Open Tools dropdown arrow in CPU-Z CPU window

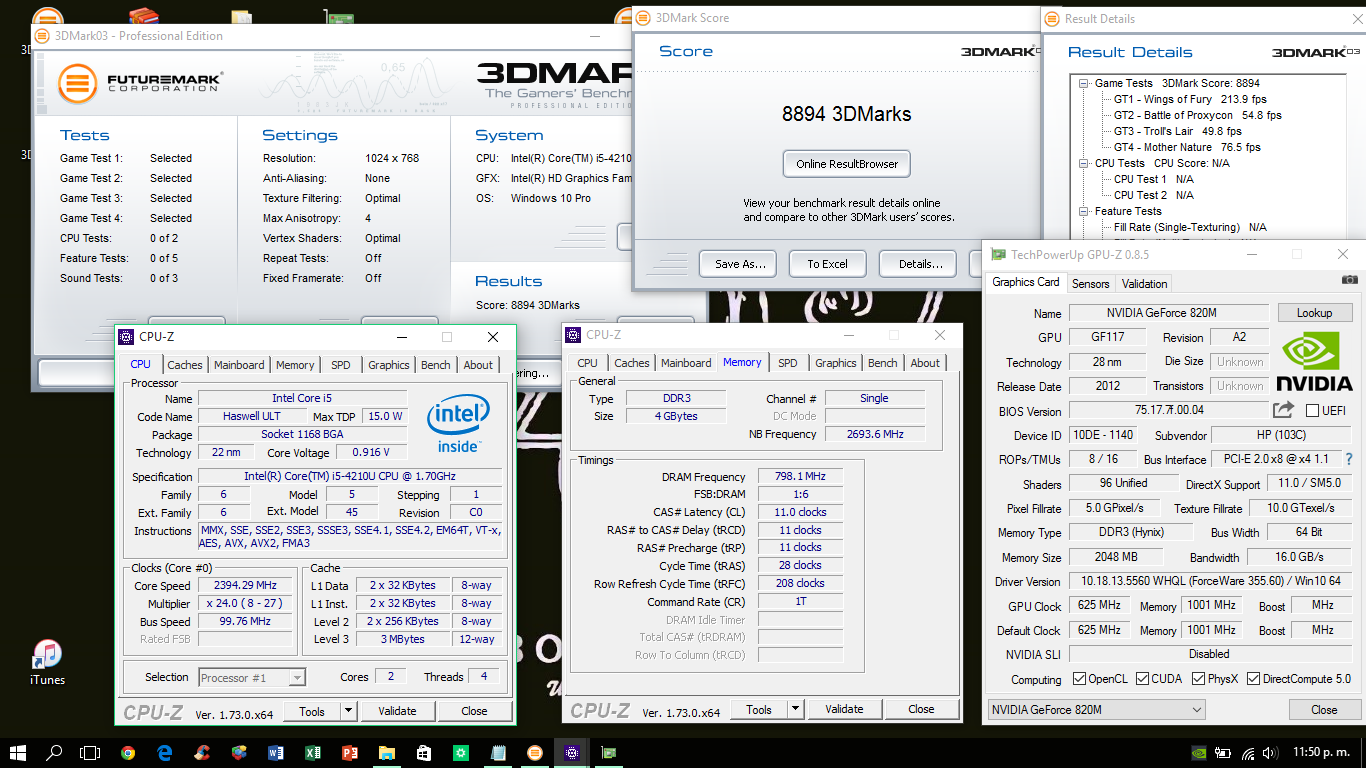tap(348, 711)
